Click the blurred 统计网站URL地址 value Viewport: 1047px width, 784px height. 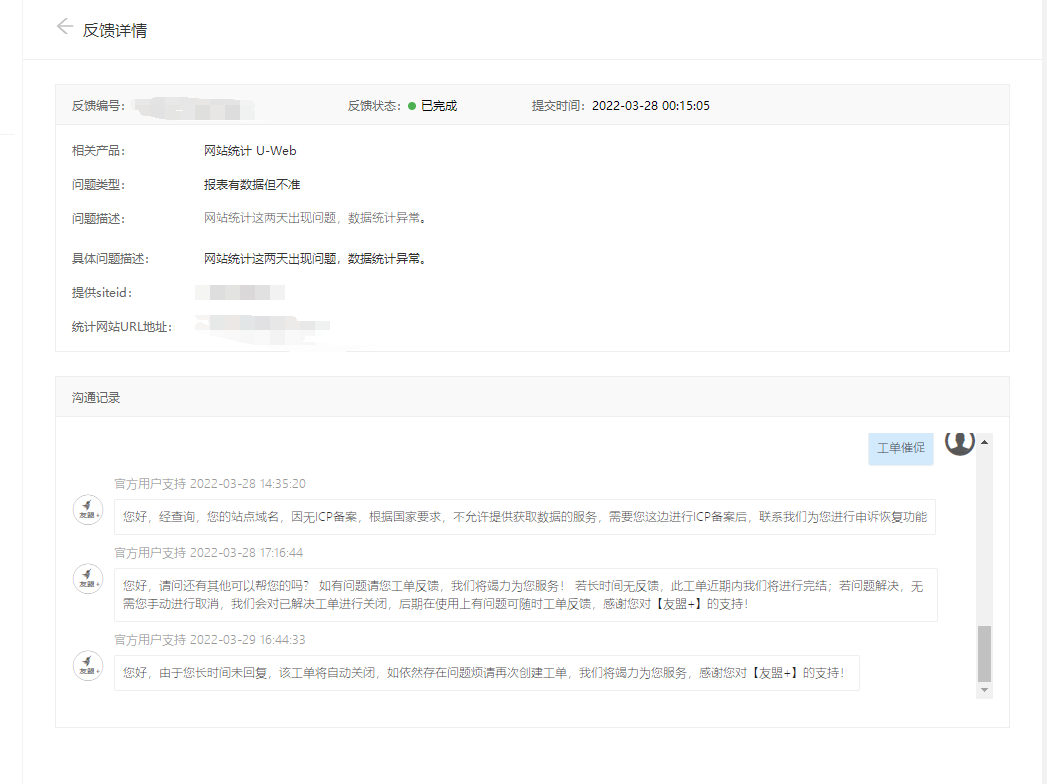pos(262,325)
